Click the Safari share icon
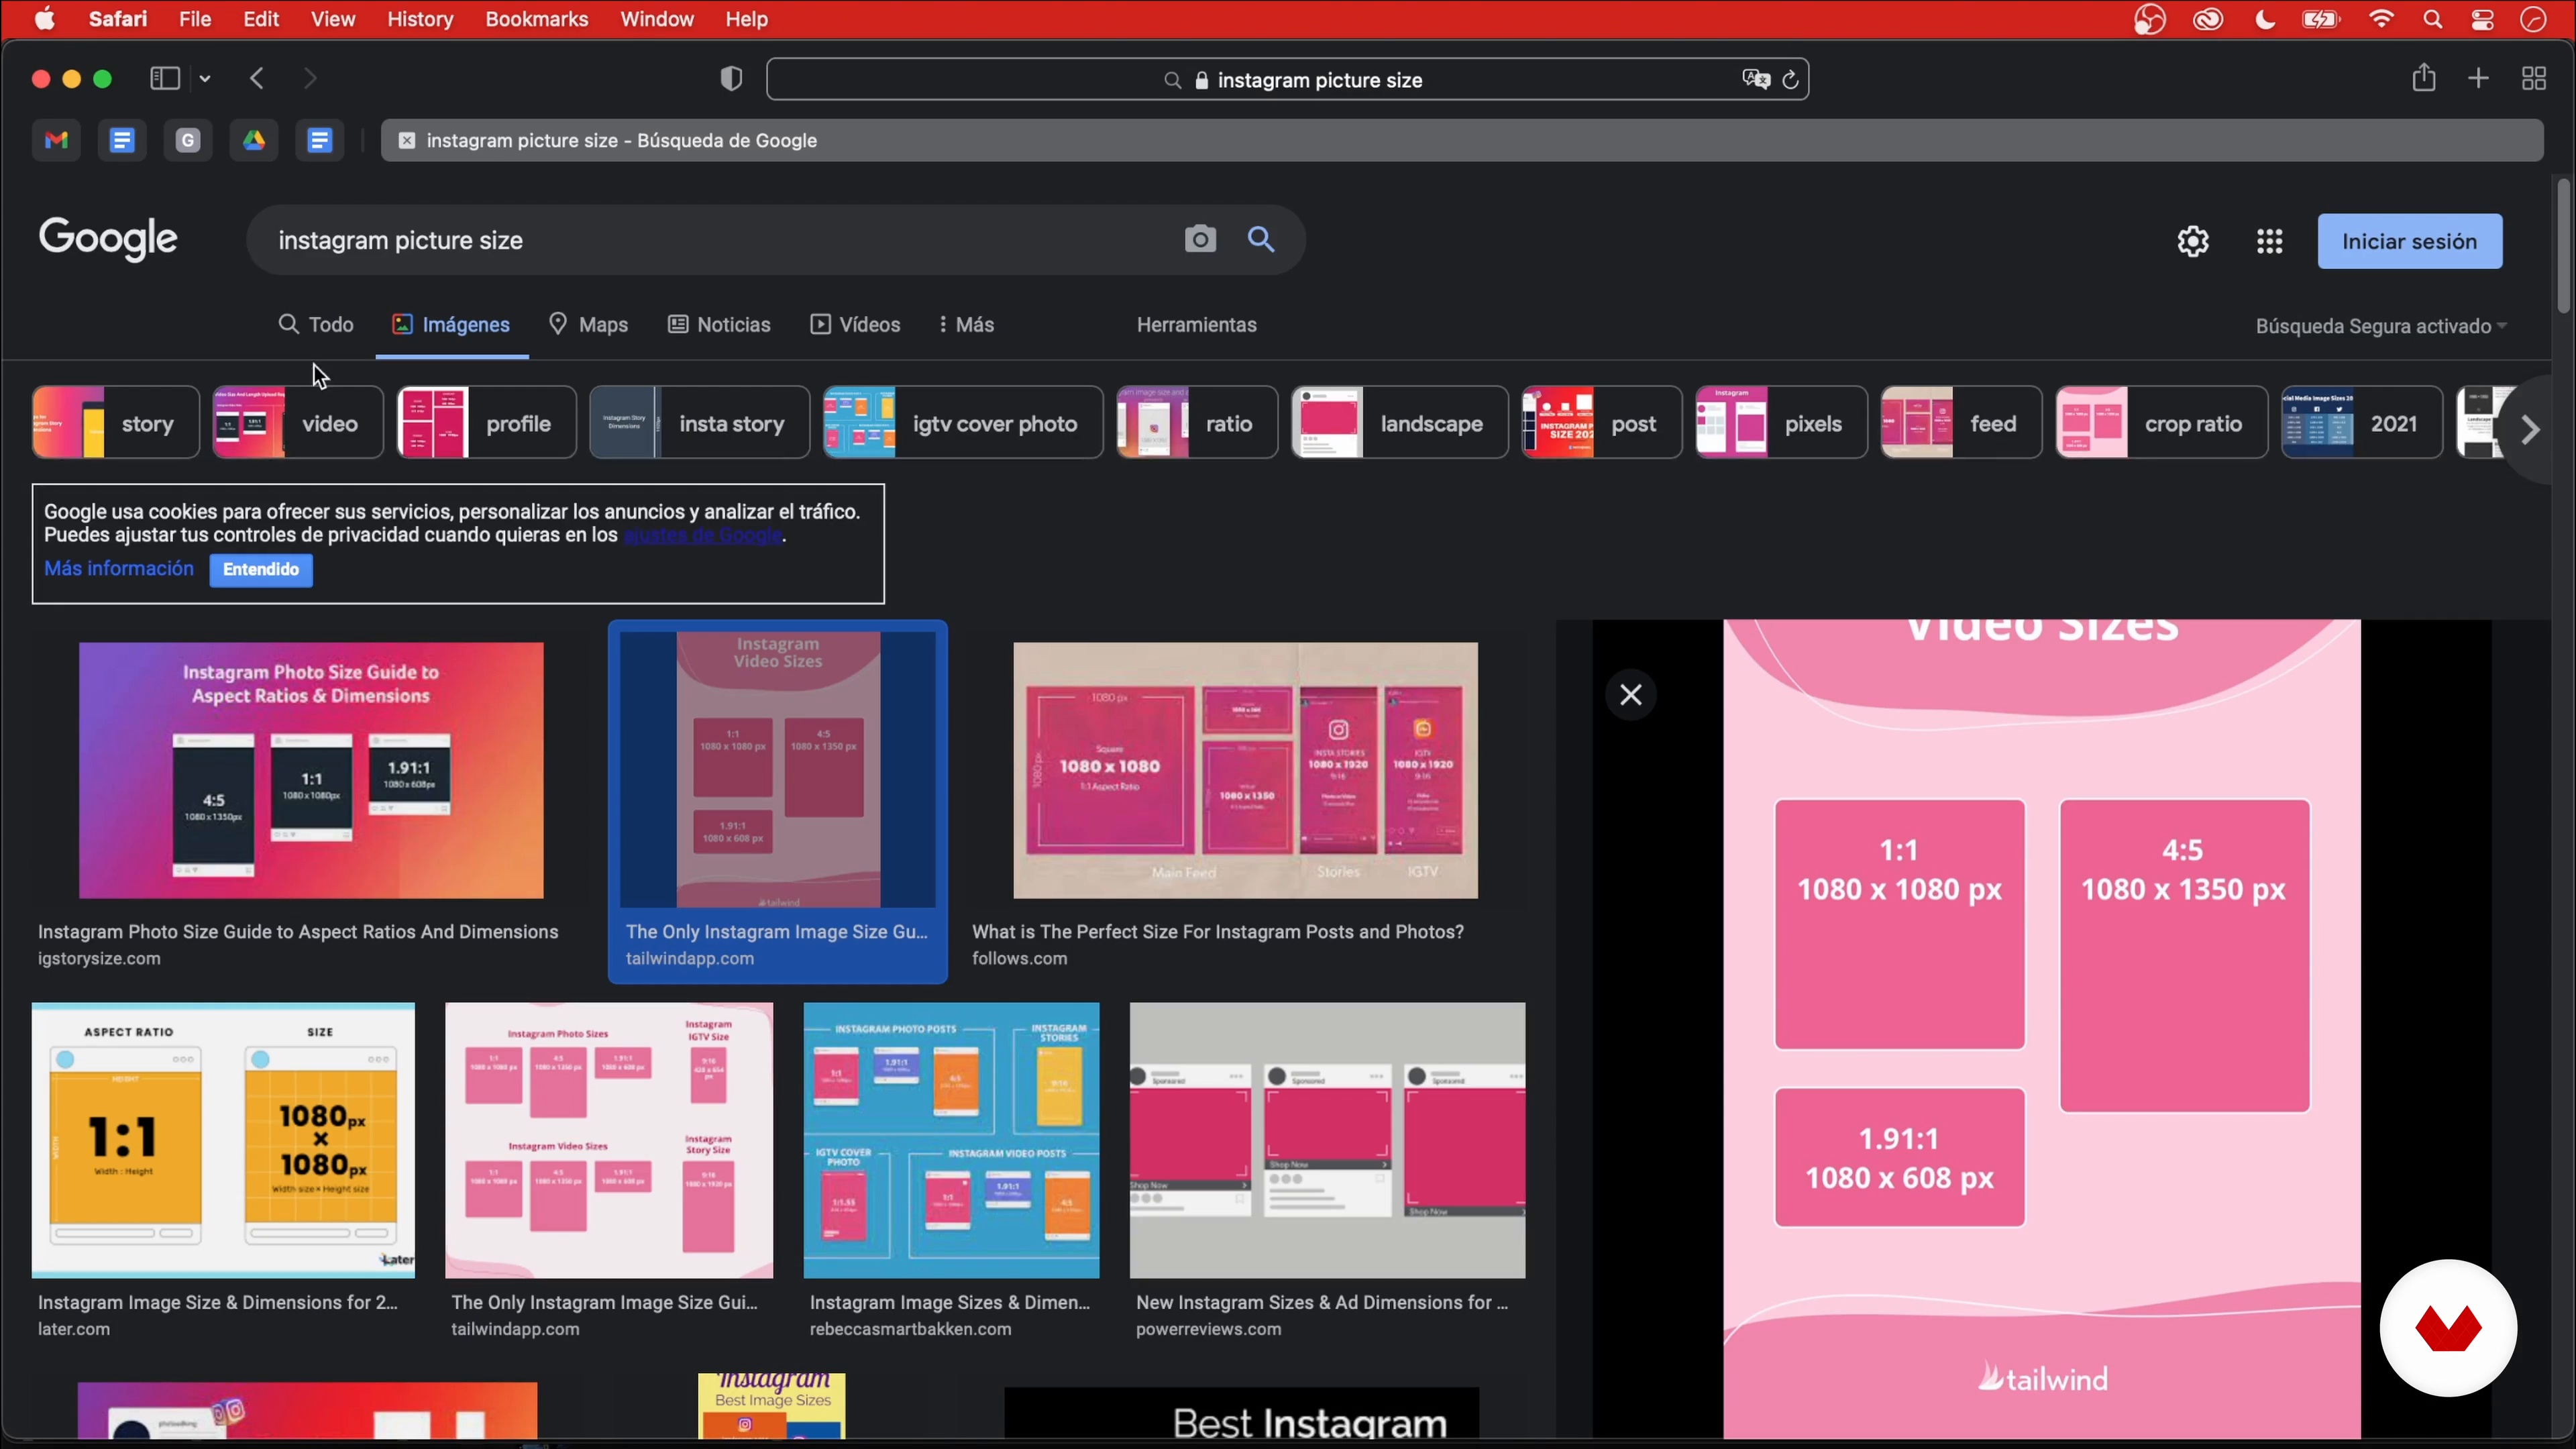The height and width of the screenshot is (1449, 2576). tap(2423, 78)
